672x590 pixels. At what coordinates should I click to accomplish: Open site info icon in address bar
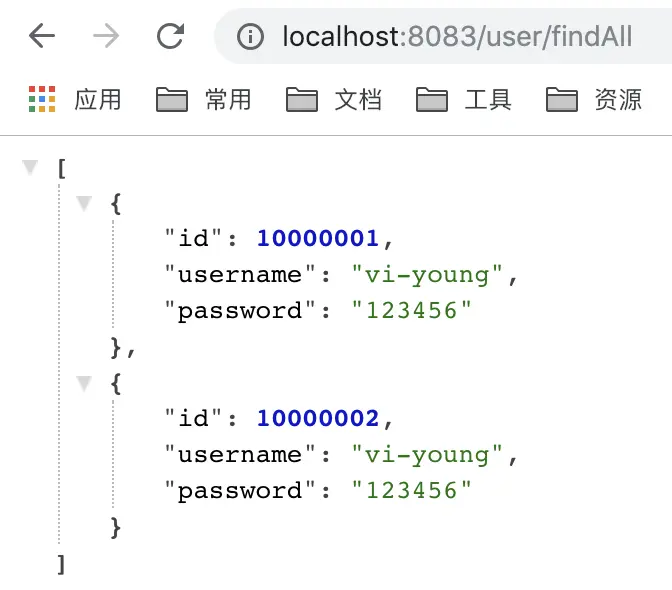[250, 36]
